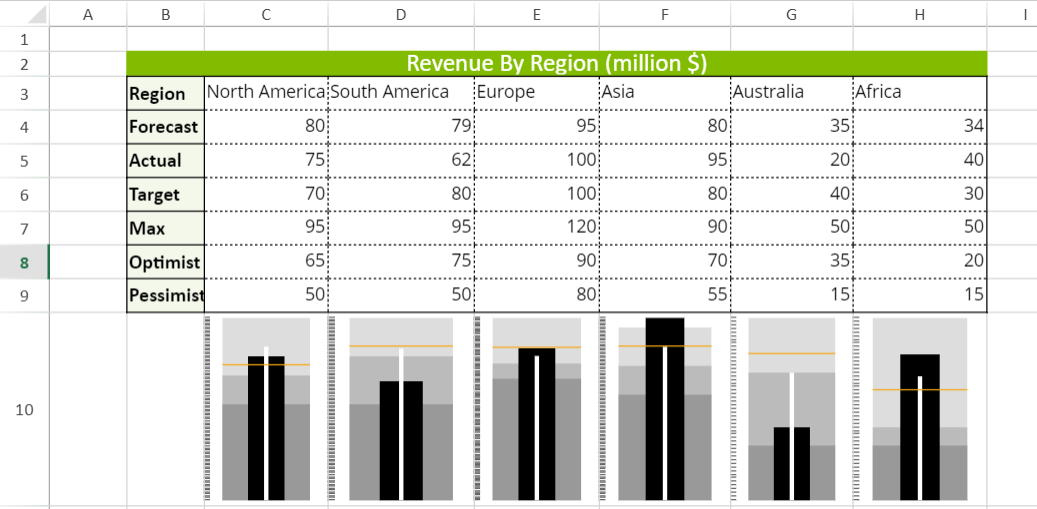Select Europe Actual value 100

click(x=536, y=160)
